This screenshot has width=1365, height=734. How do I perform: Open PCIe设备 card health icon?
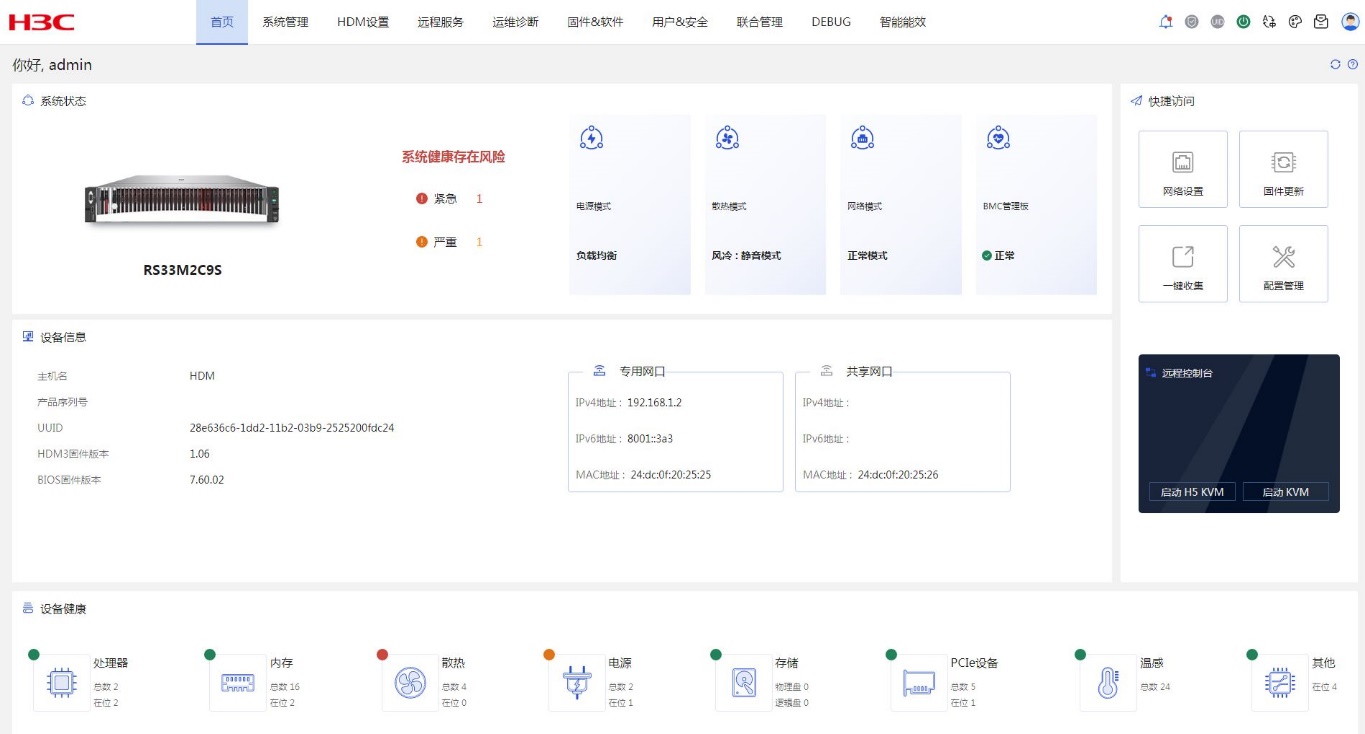[x=918, y=683]
